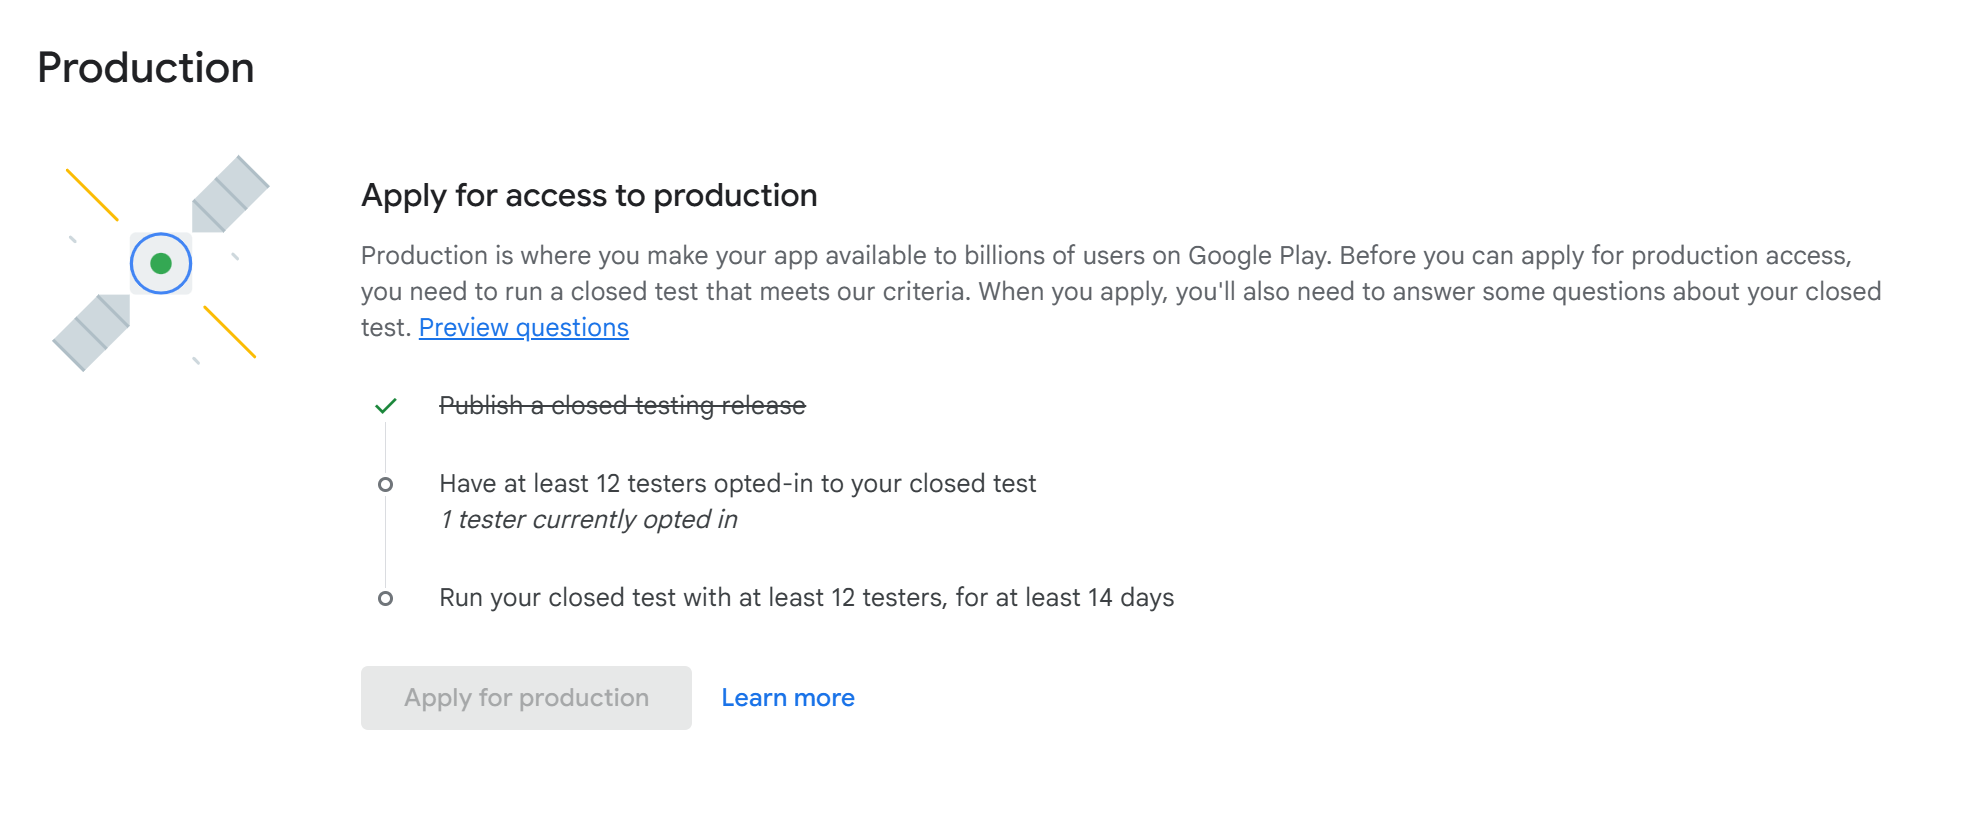Click the green completed-step checkmark icon
The image size is (1963, 822).
pos(385,406)
